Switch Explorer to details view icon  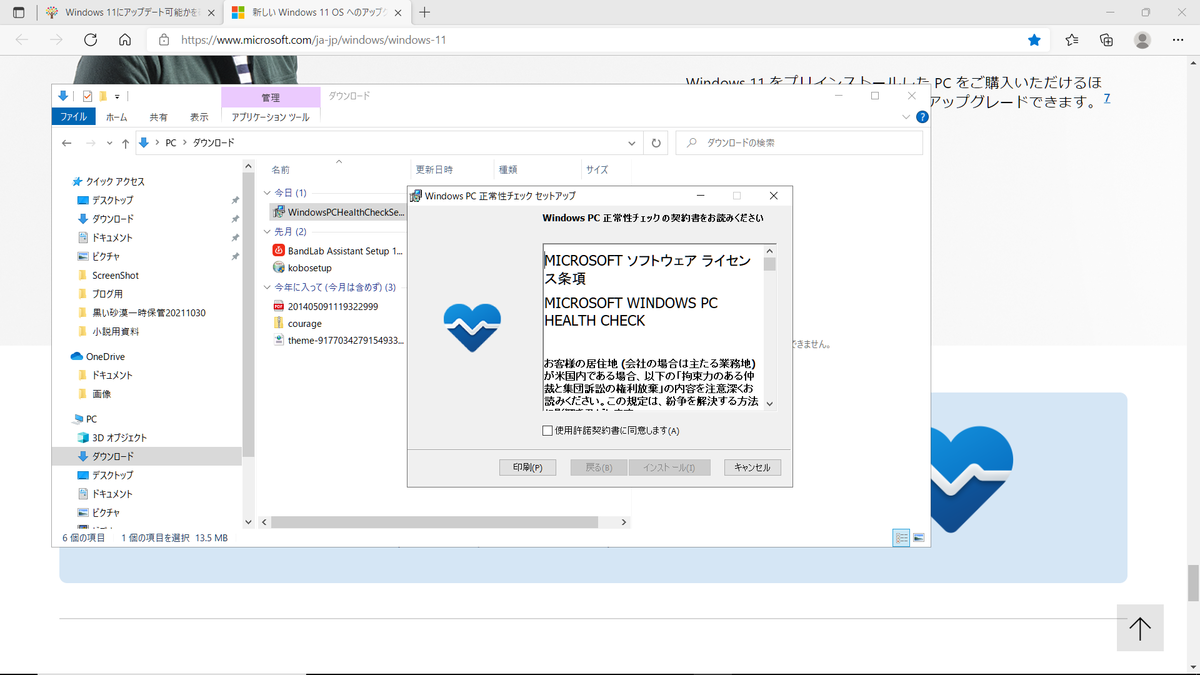901,537
